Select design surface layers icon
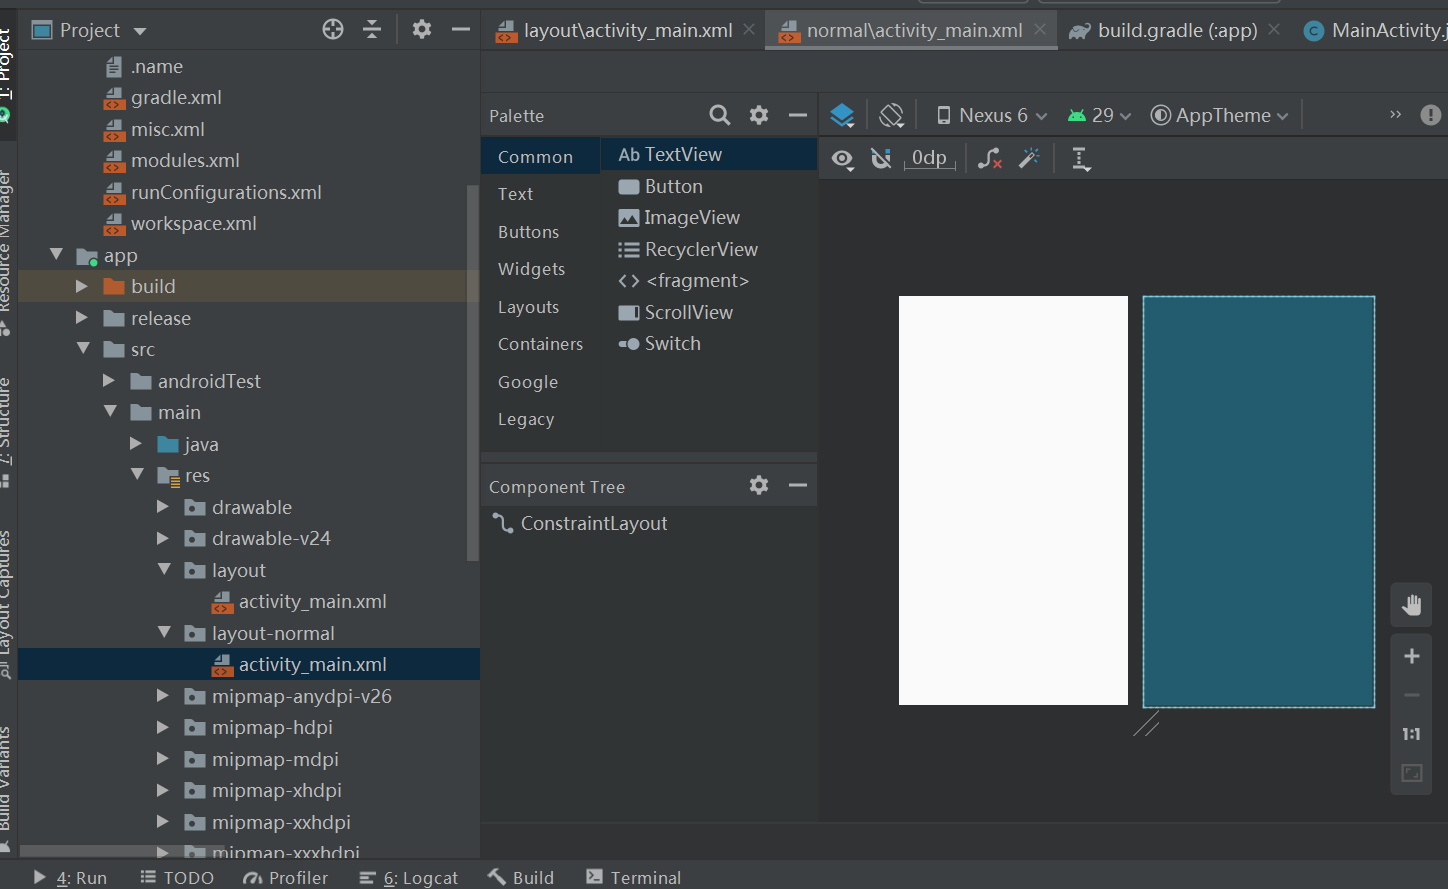The width and height of the screenshot is (1448, 889). tap(842, 115)
